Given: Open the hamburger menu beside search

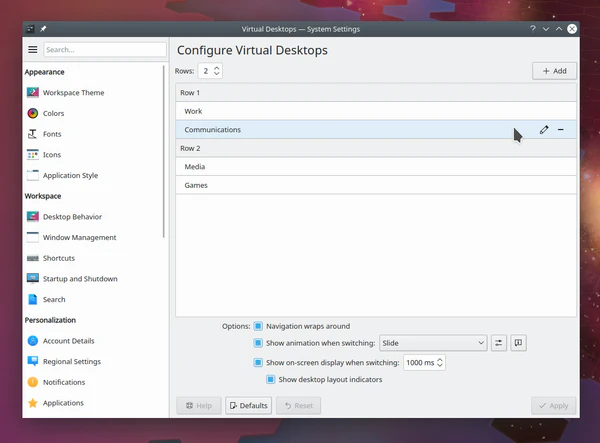Looking at the screenshot, I should [32, 49].
